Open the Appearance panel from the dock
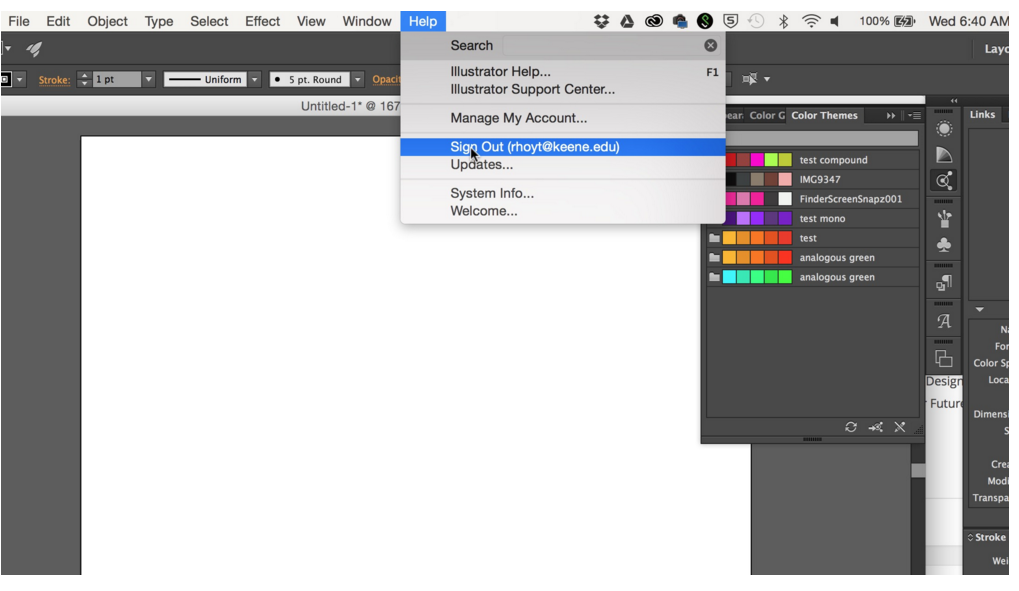 [x=944, y=129]
